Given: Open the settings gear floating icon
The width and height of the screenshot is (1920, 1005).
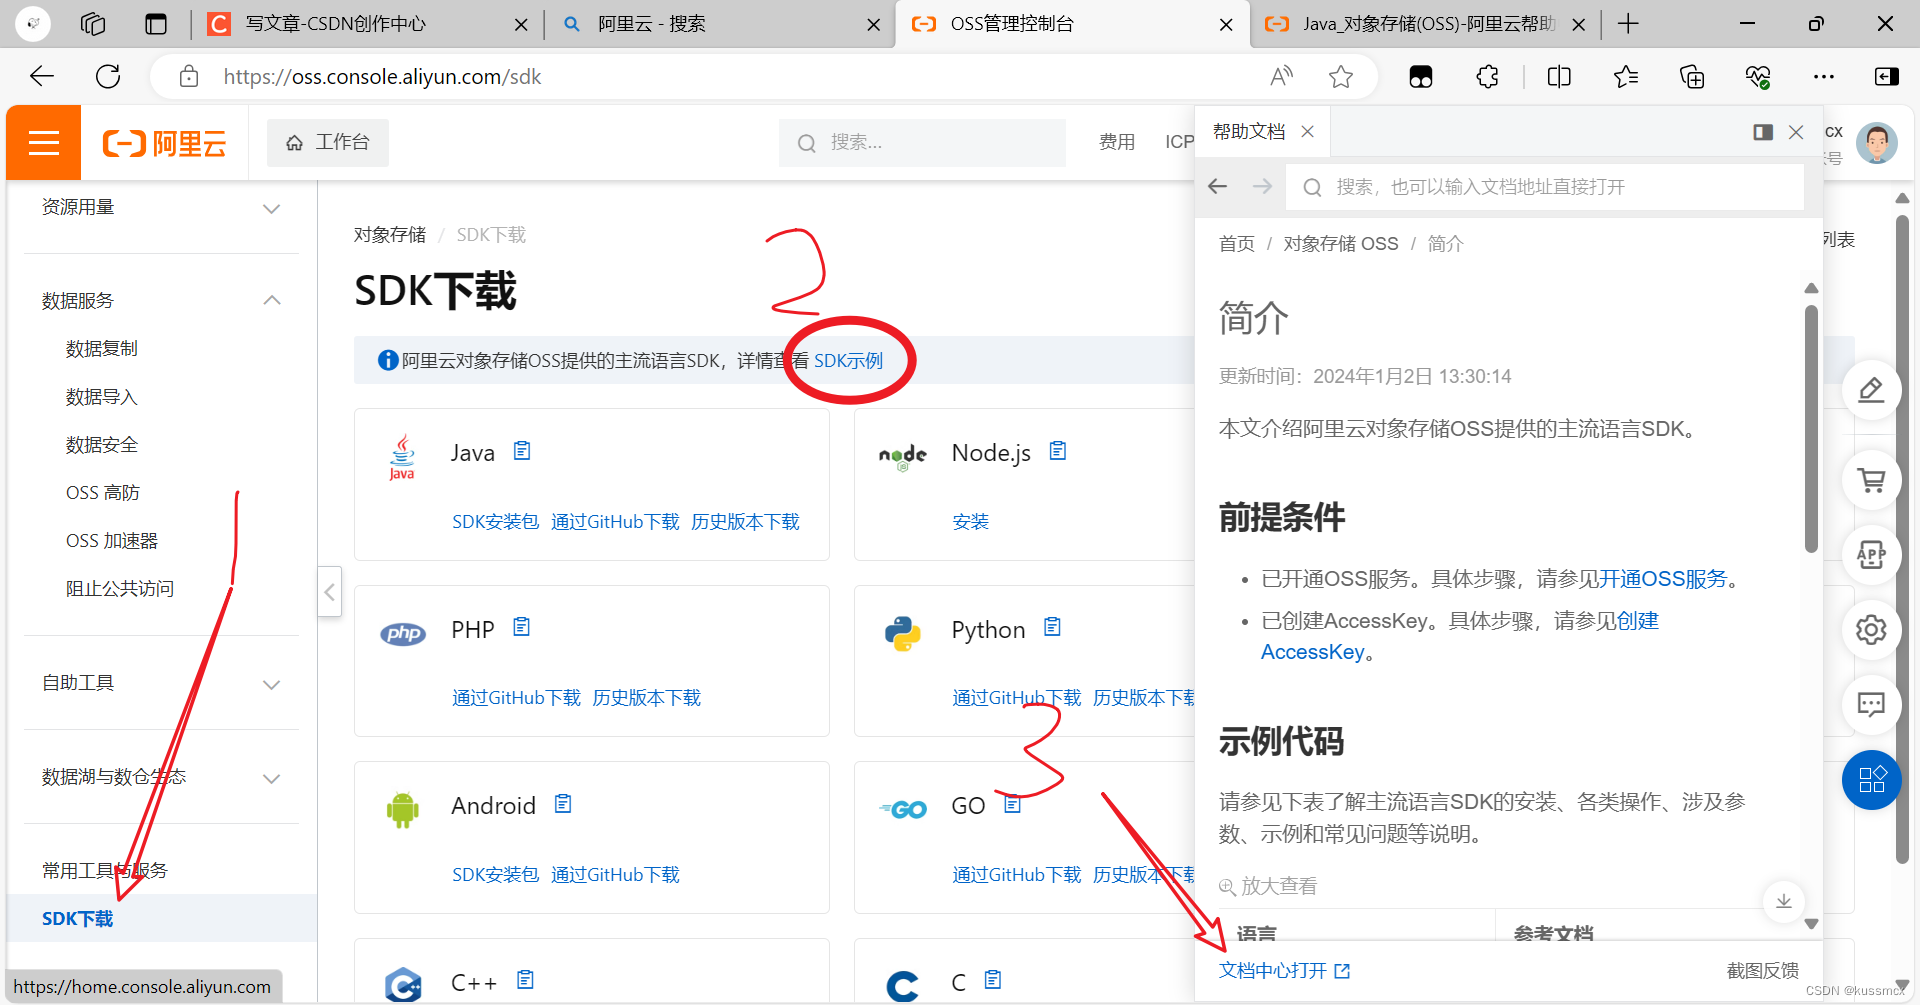Looking at the screenshot, I should coord(1871,630).
